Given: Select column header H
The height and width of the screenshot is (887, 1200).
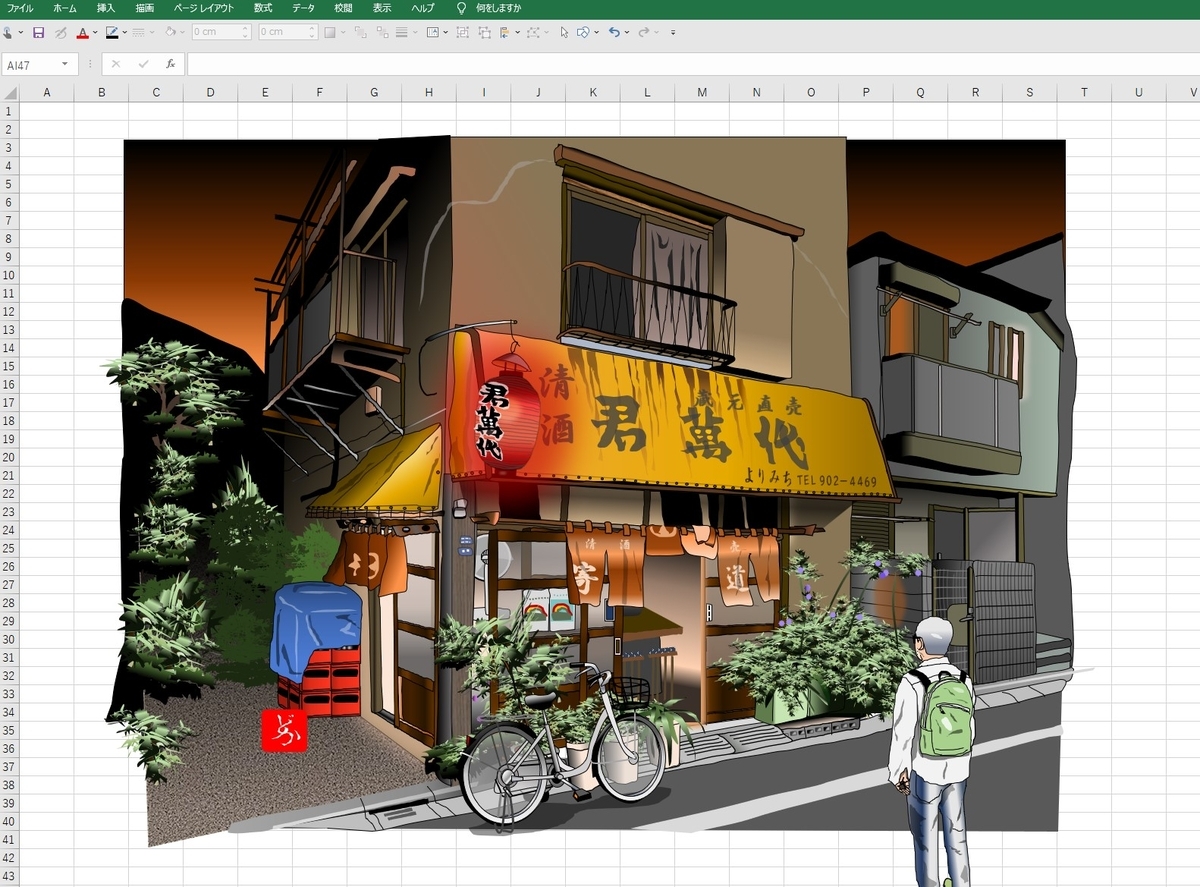Looking at the screenshot, I should pyautogui.click(x=428, y=92).
